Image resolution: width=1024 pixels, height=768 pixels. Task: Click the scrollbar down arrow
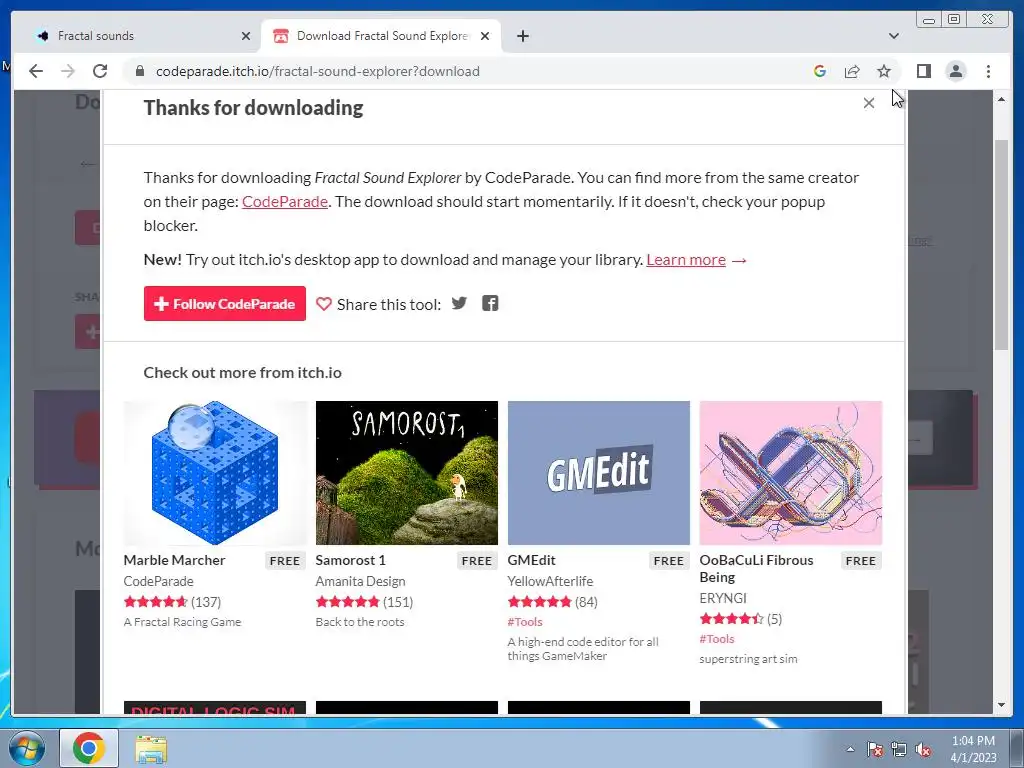click(1001, 705)
